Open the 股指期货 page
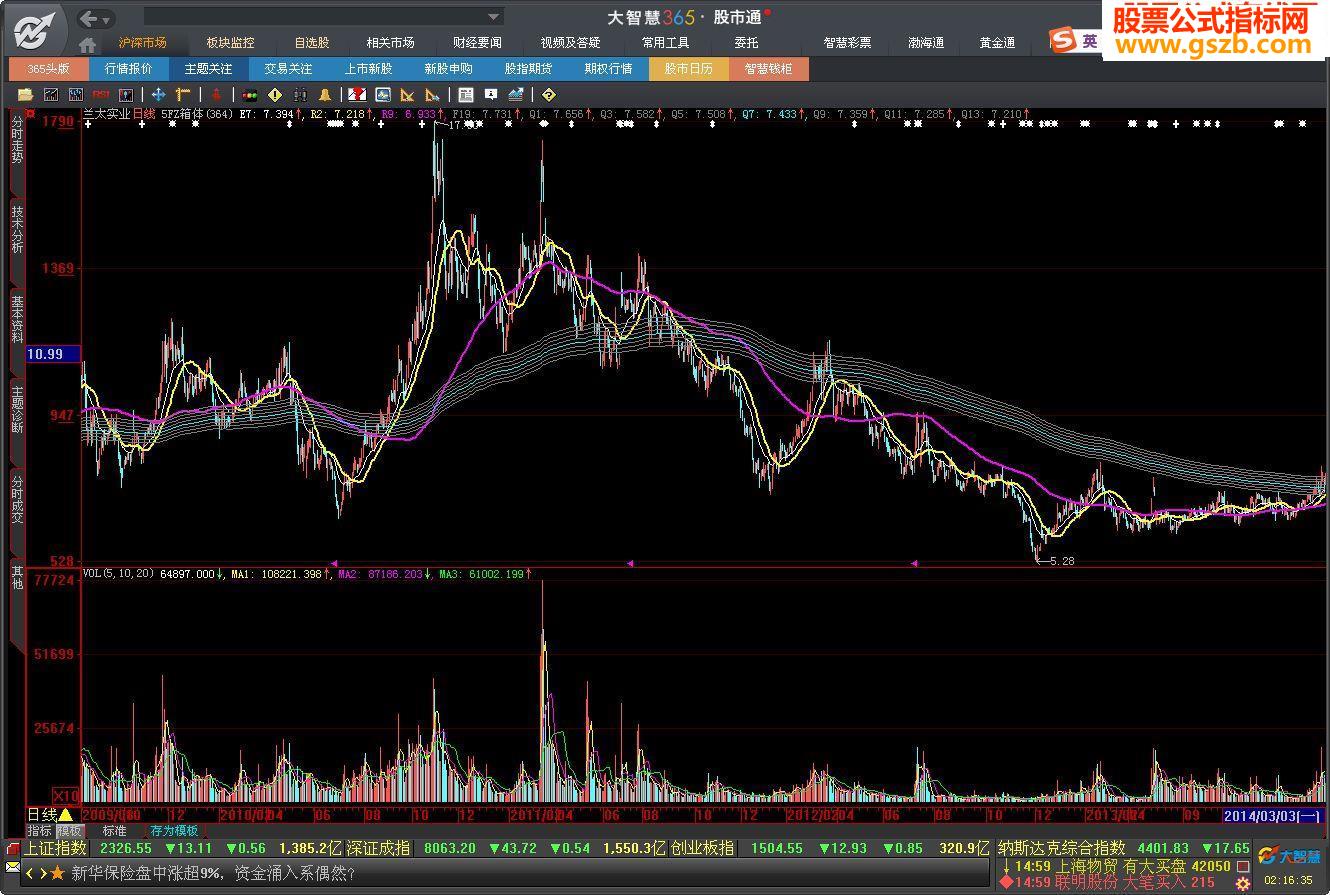Image resolution: width=1330 pixels, height=895 pixels. (x=528, y=69)
